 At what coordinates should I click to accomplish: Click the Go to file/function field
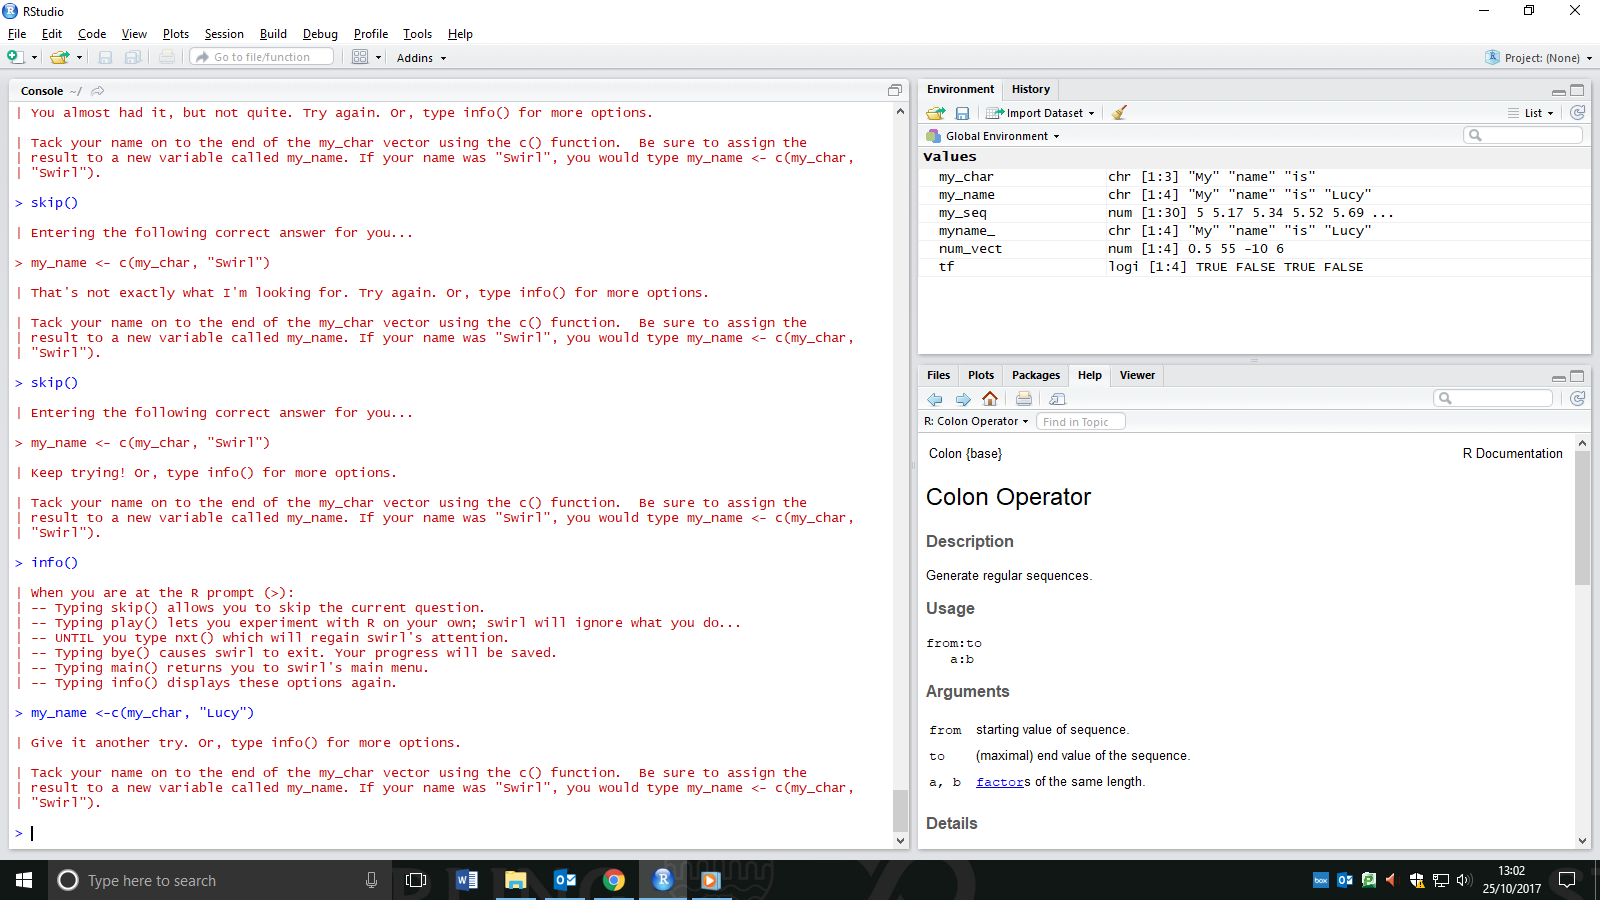(262, 57)
